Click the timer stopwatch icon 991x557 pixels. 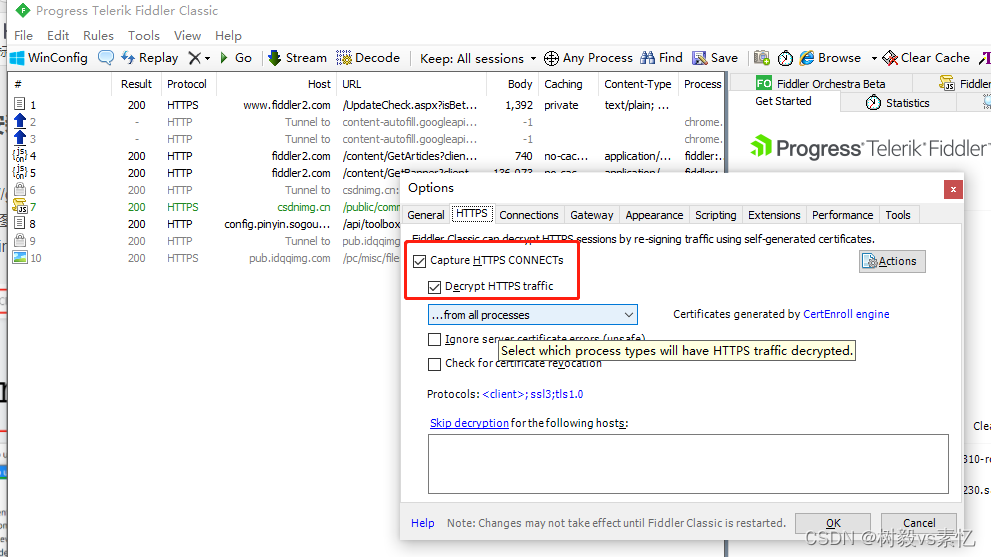(785, 58)
